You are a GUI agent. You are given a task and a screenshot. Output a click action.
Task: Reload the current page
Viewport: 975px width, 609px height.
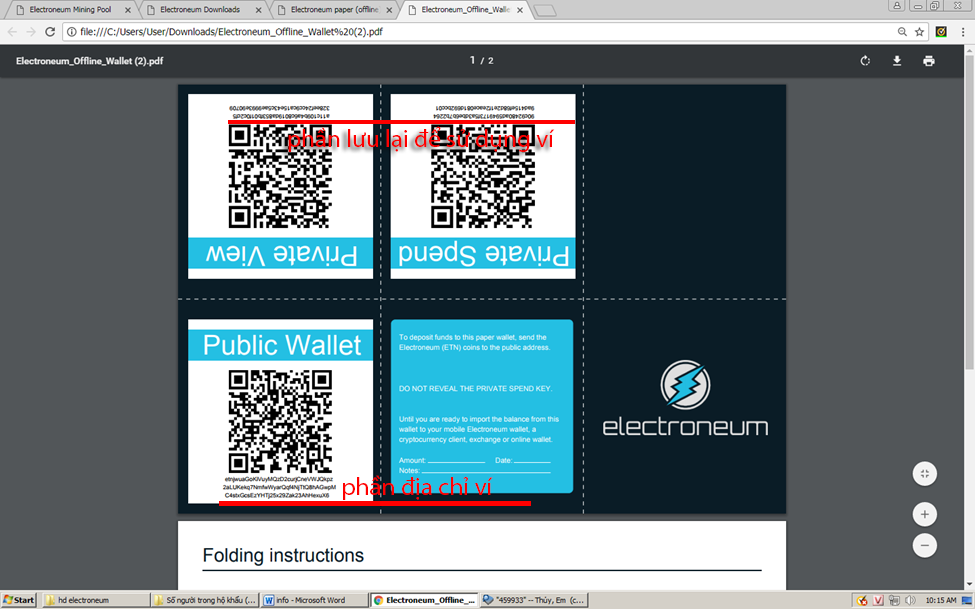(x=48, y=31)
